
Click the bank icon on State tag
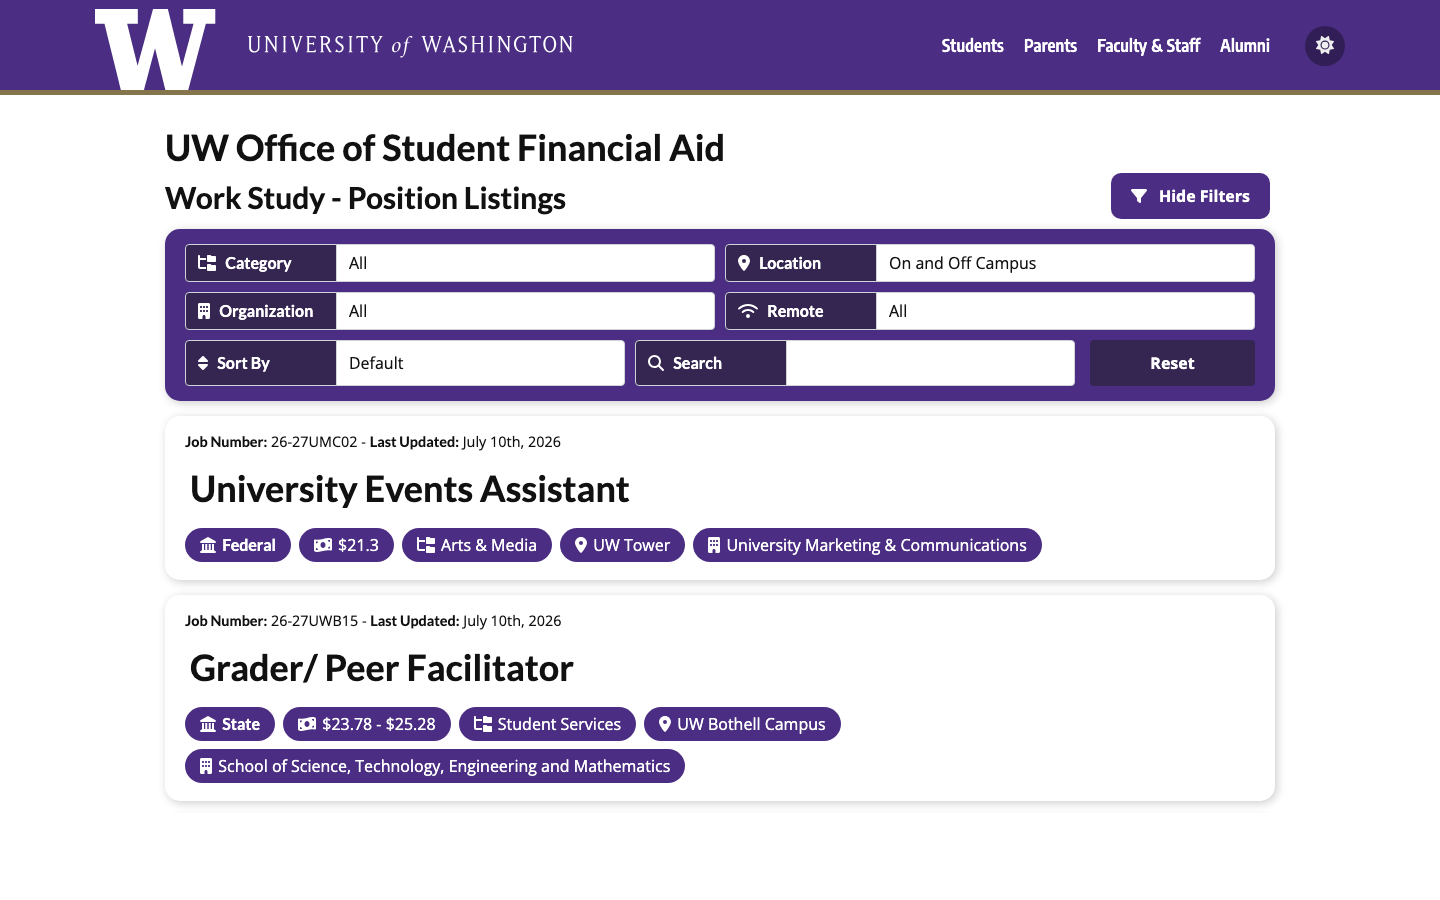pos(208,724)
